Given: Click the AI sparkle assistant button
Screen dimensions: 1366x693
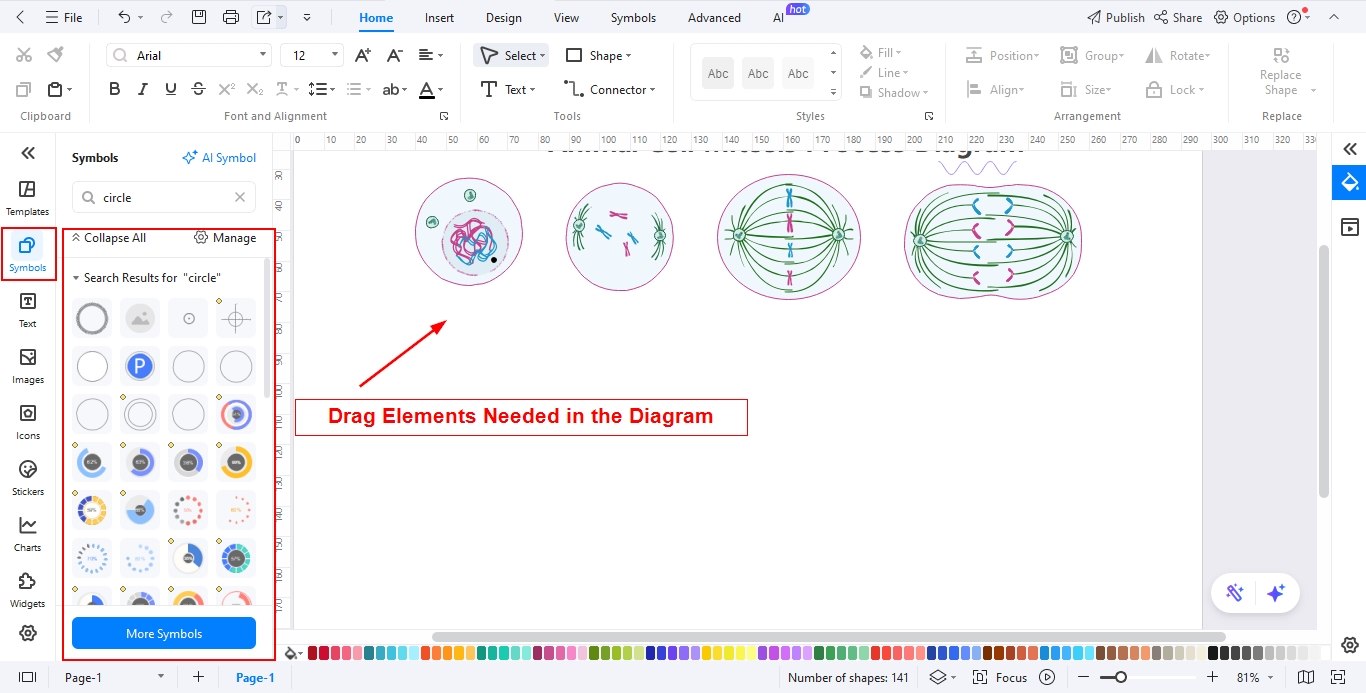Looking at the screenshot, I should 1275,593.
